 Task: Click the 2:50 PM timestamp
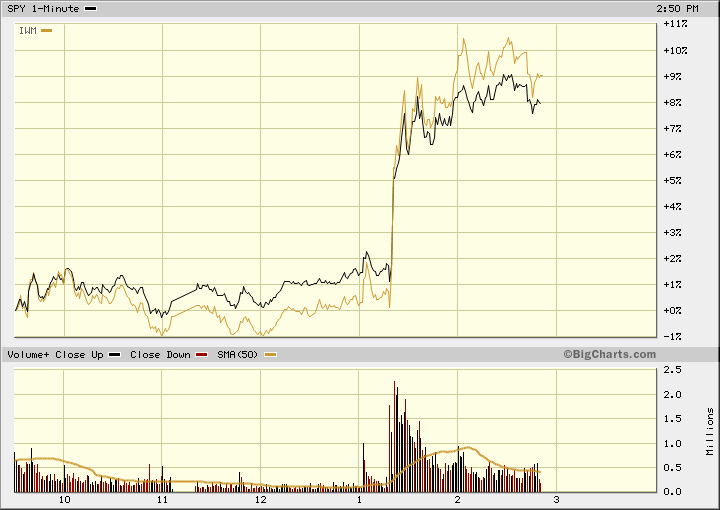(x=676, y=8)
